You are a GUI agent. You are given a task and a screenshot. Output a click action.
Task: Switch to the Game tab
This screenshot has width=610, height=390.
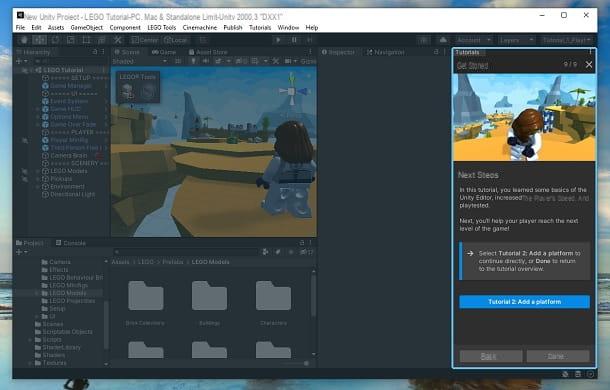(x=164, y=52)
